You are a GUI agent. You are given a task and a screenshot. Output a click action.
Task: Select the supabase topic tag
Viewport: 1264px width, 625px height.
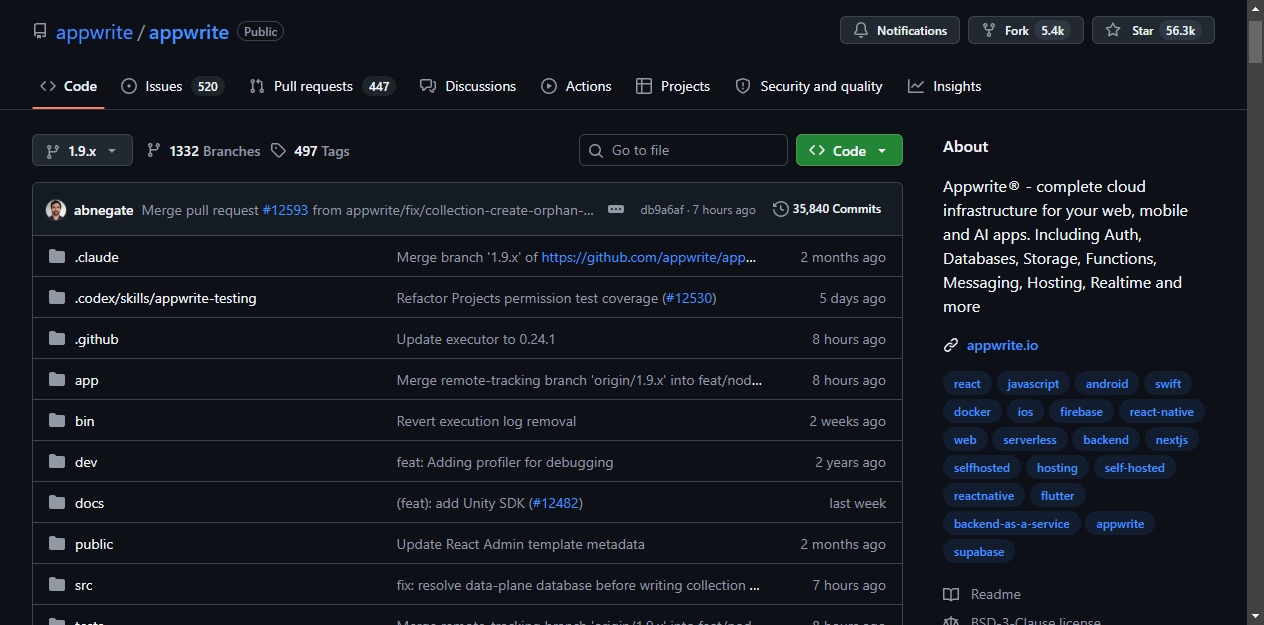[979, 552]
